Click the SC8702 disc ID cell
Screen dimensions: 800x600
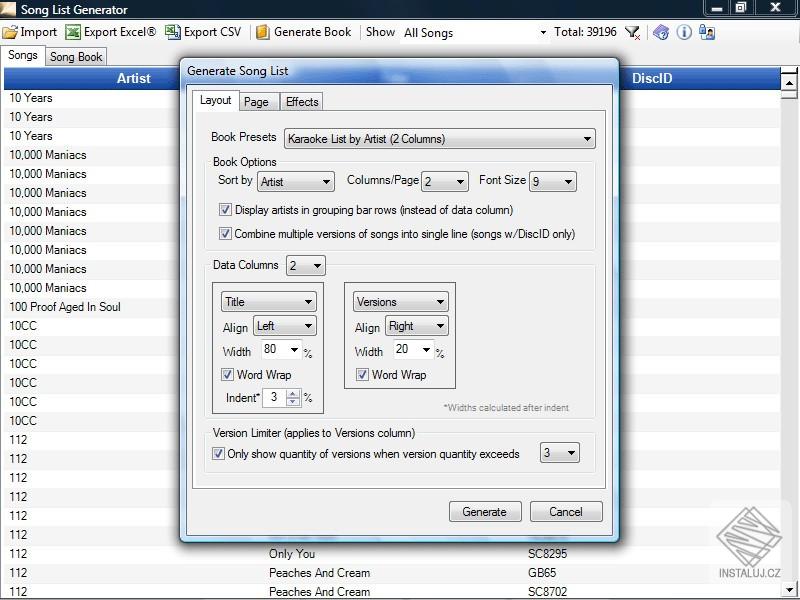pos(547,592)
